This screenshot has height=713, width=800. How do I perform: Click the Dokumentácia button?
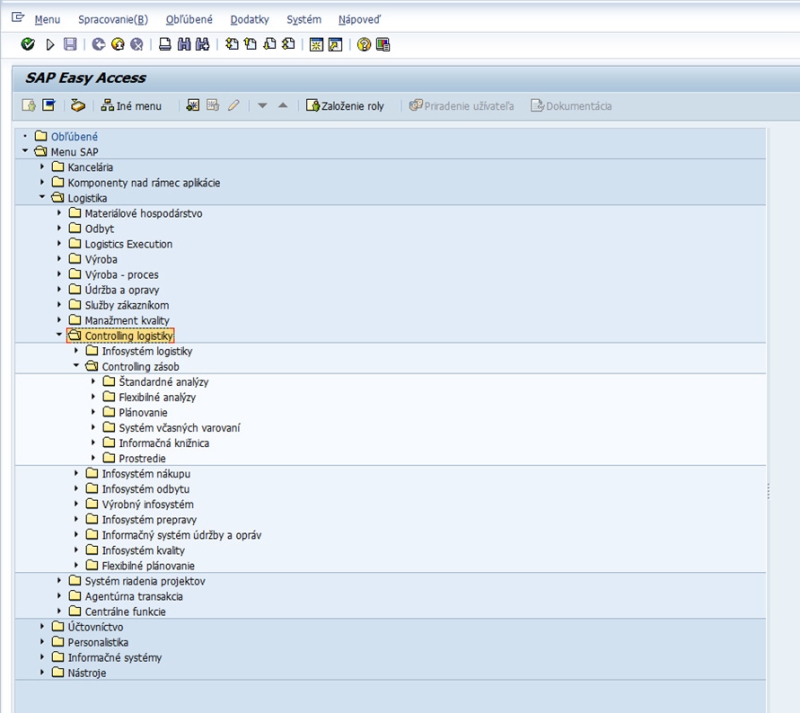coord(571,106)
